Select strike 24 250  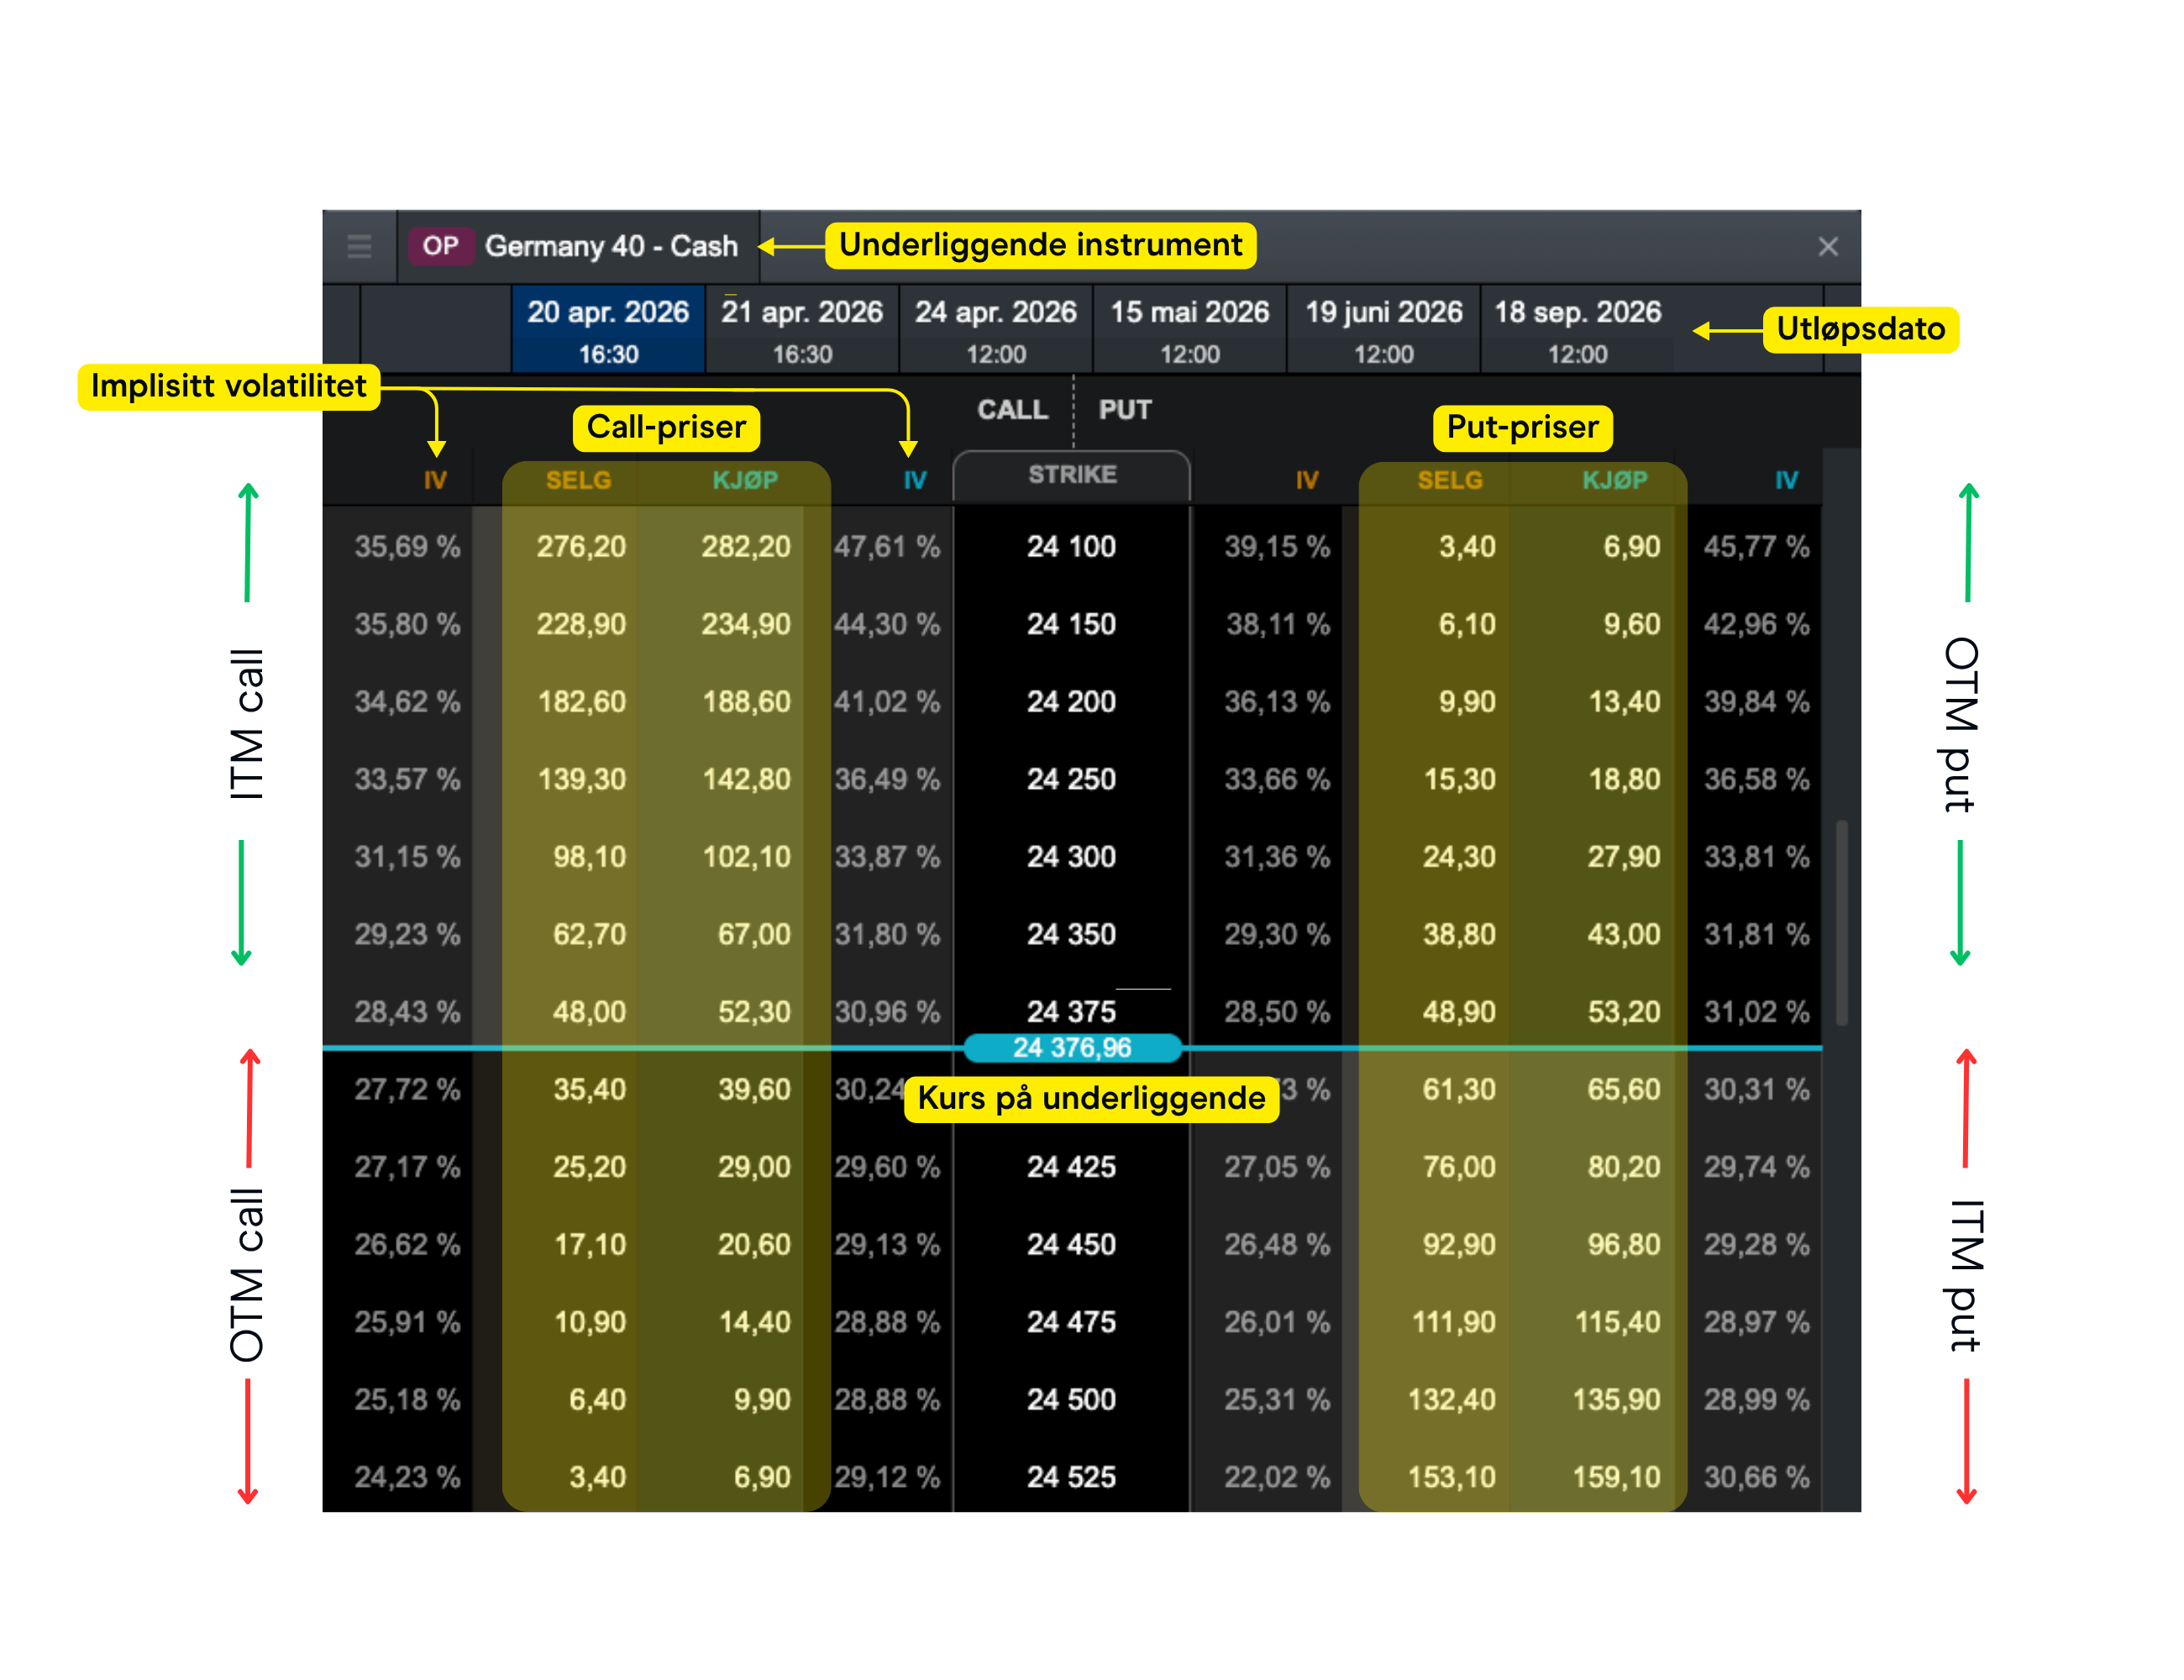[1071, 779]
